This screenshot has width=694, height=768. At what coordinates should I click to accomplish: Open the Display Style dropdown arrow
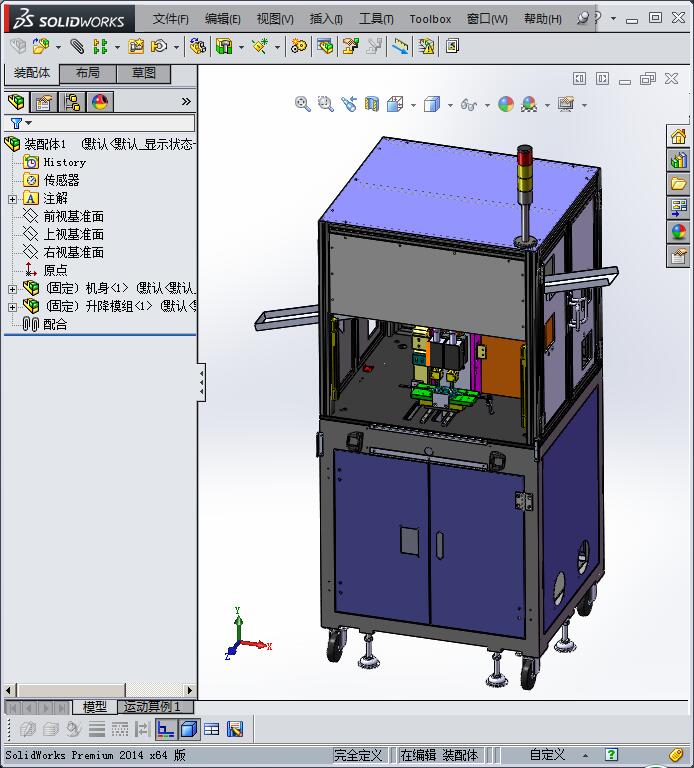point(450,105)
